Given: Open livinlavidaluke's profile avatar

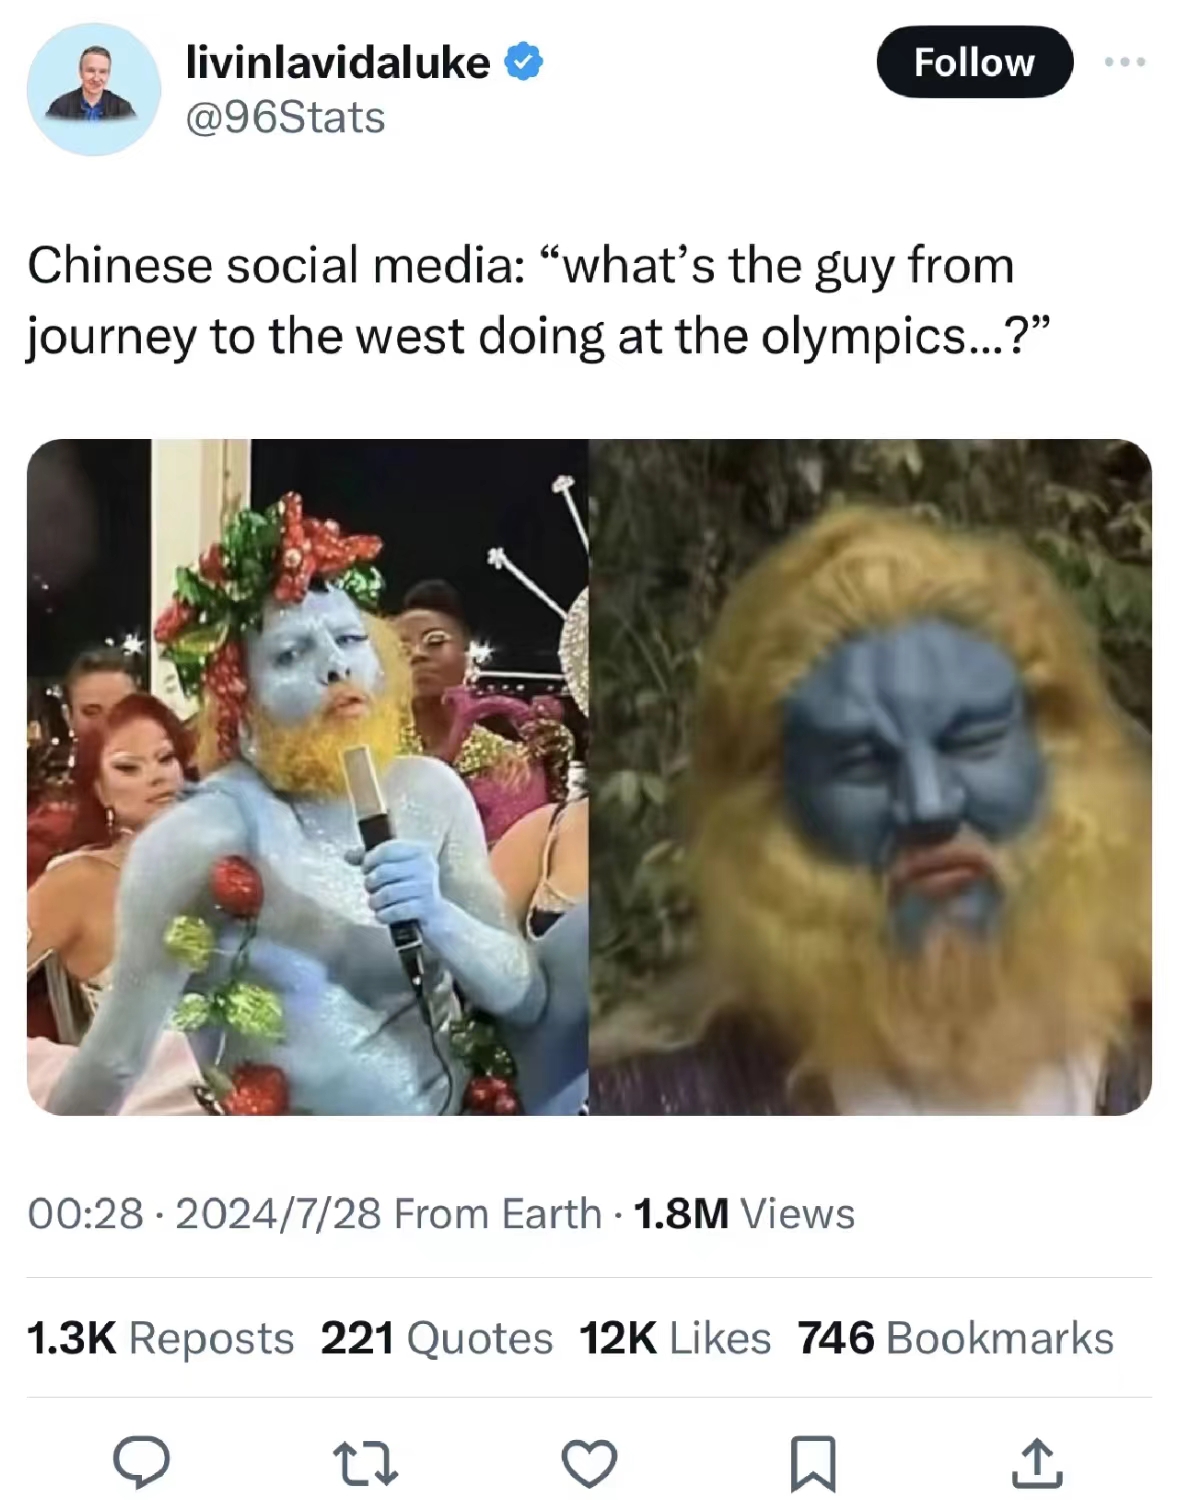Looking at the screenshot, I should pyautogui.click(x=93, y=89).
